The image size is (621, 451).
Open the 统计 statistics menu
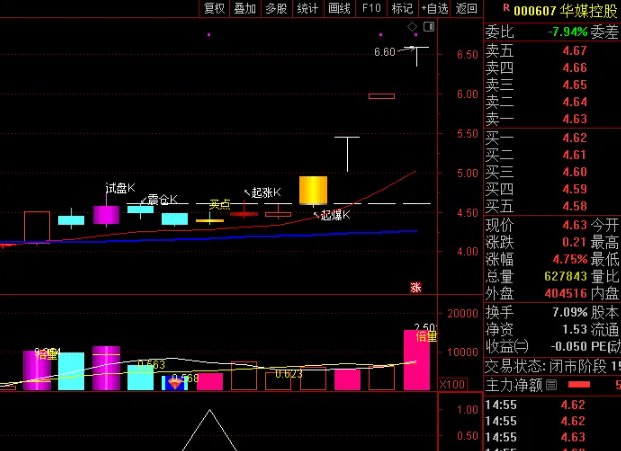pyautogui.click(x=308, y=8)
